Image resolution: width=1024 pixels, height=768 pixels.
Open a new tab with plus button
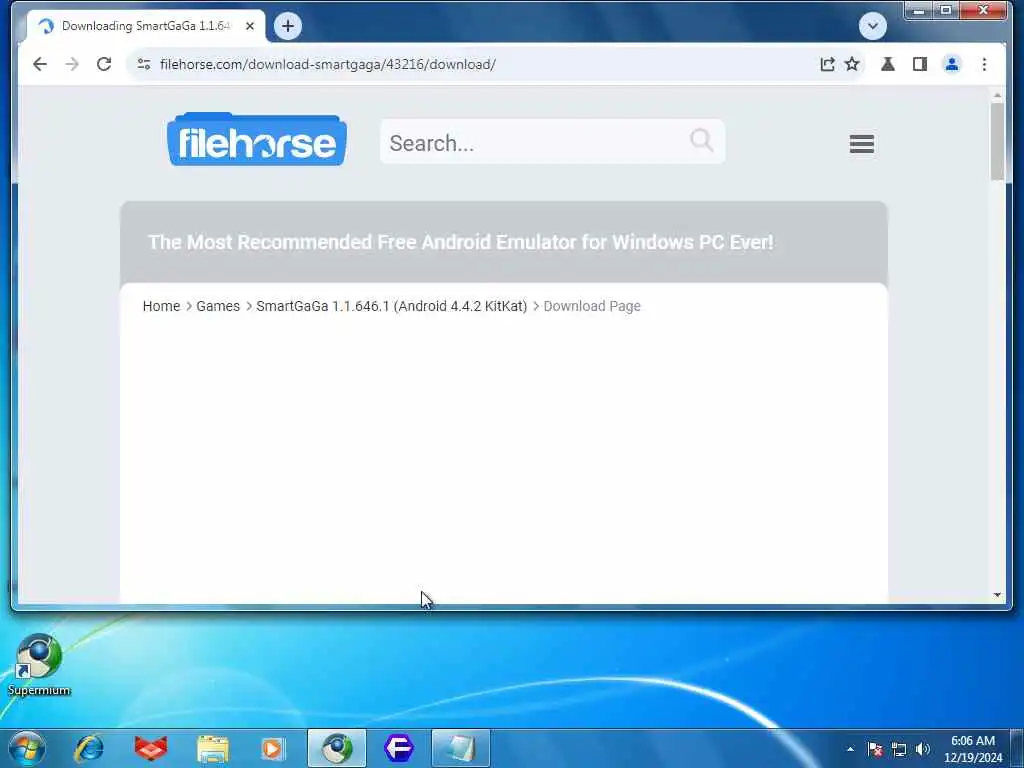click(288, 26)
